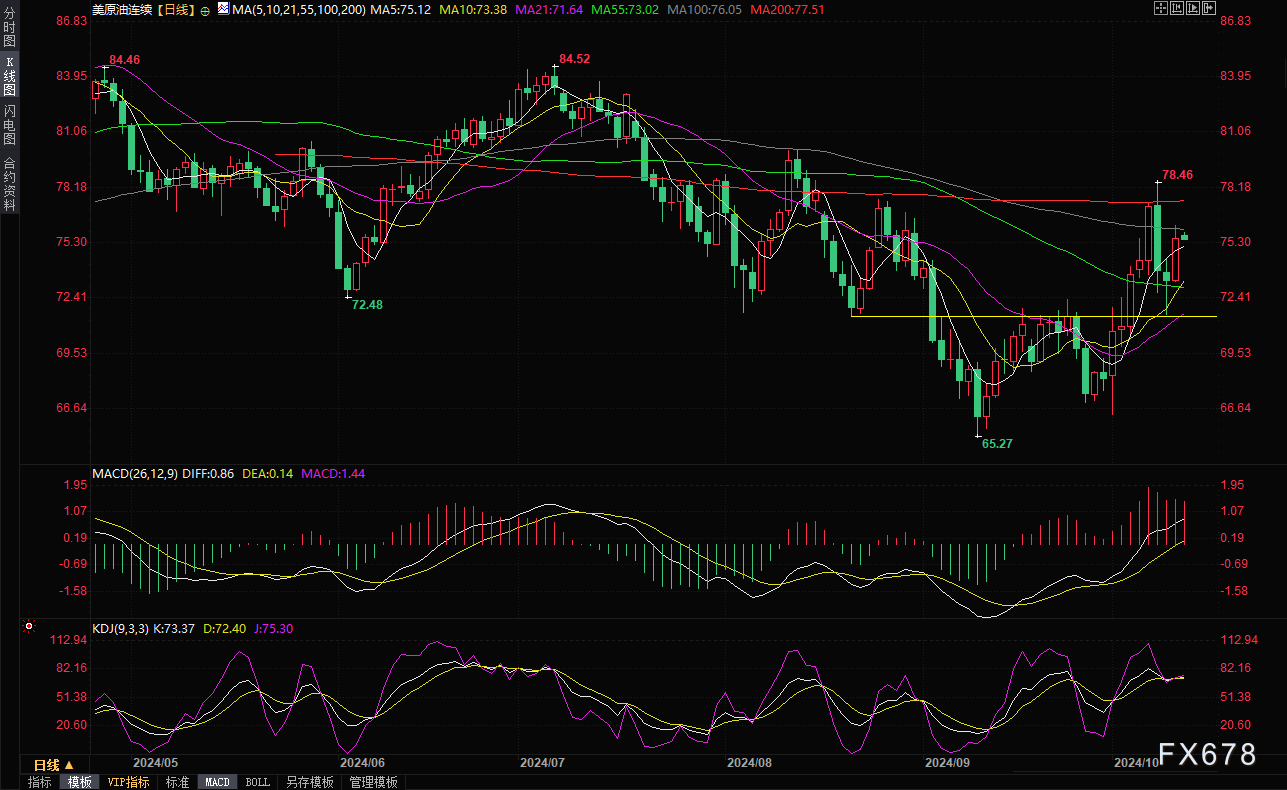Click the circled plus icon beside 日线 title

(205, 10)
